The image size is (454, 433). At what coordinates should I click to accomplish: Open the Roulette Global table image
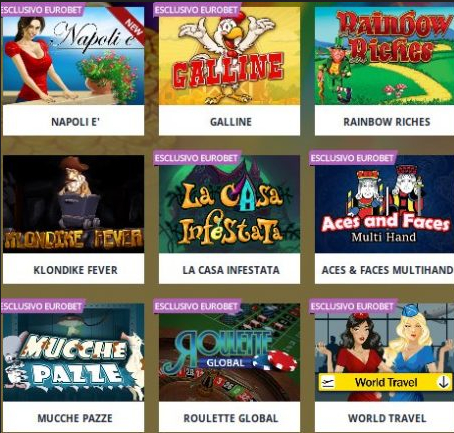229,352
